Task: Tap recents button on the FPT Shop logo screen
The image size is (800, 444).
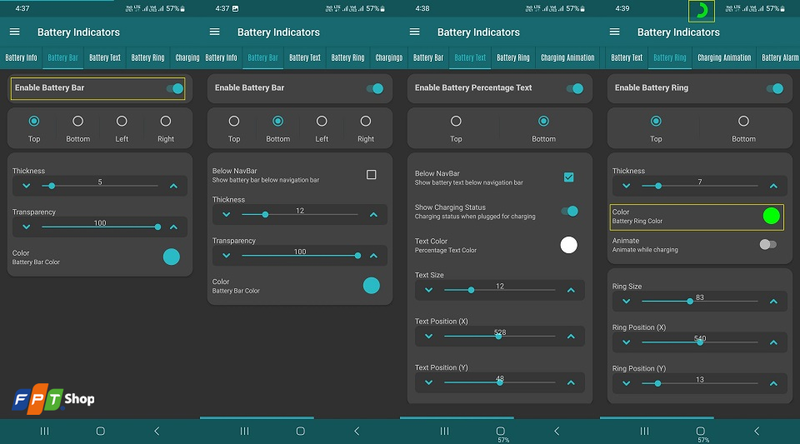Action: click(x=44, y=431)
